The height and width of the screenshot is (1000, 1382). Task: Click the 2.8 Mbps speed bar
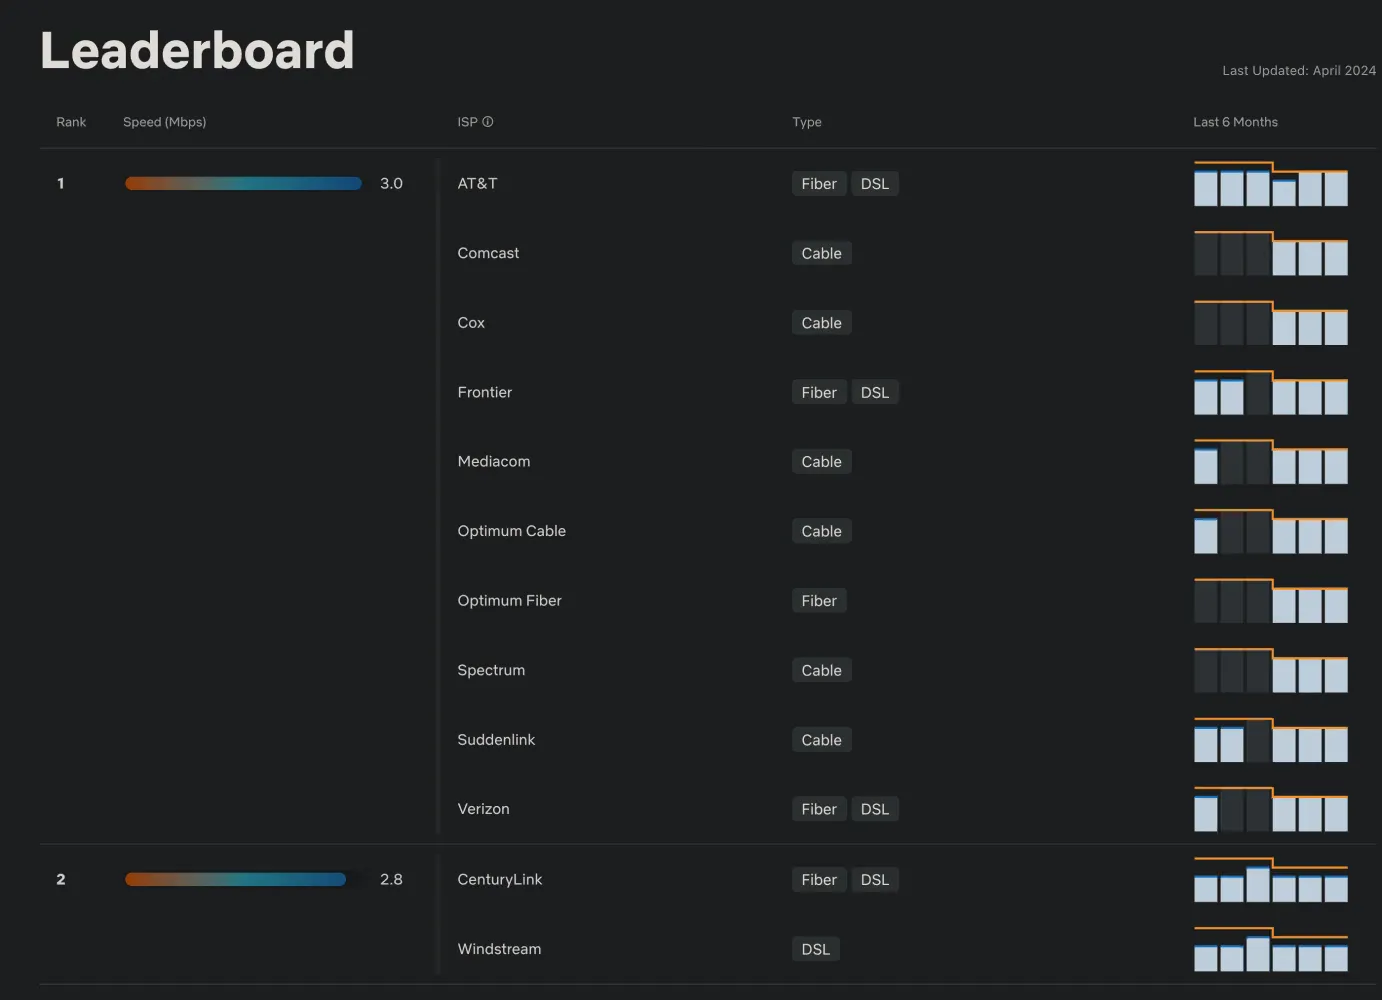point(235,879)
